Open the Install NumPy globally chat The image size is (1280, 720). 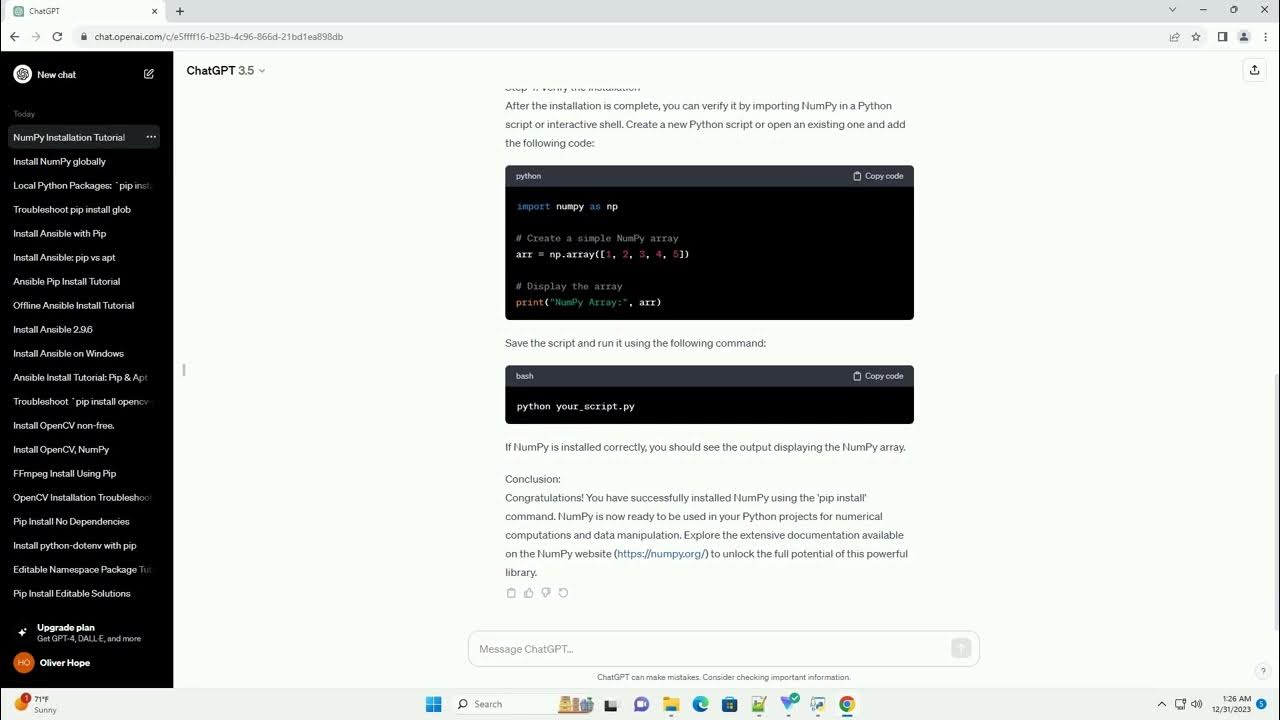[x=84, y=161]
